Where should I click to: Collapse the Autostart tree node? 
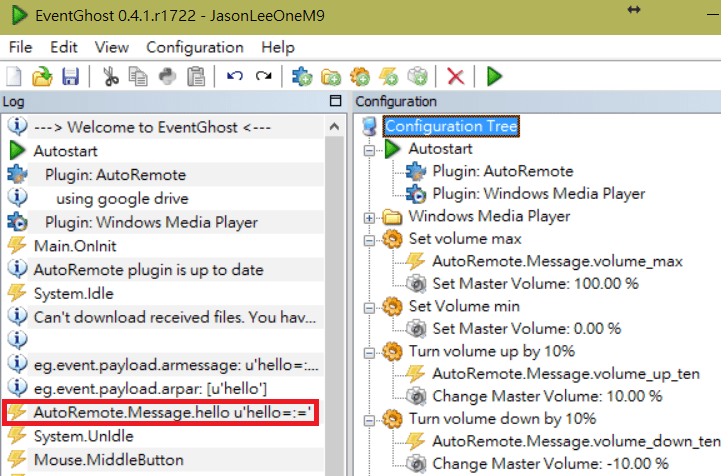372,149
